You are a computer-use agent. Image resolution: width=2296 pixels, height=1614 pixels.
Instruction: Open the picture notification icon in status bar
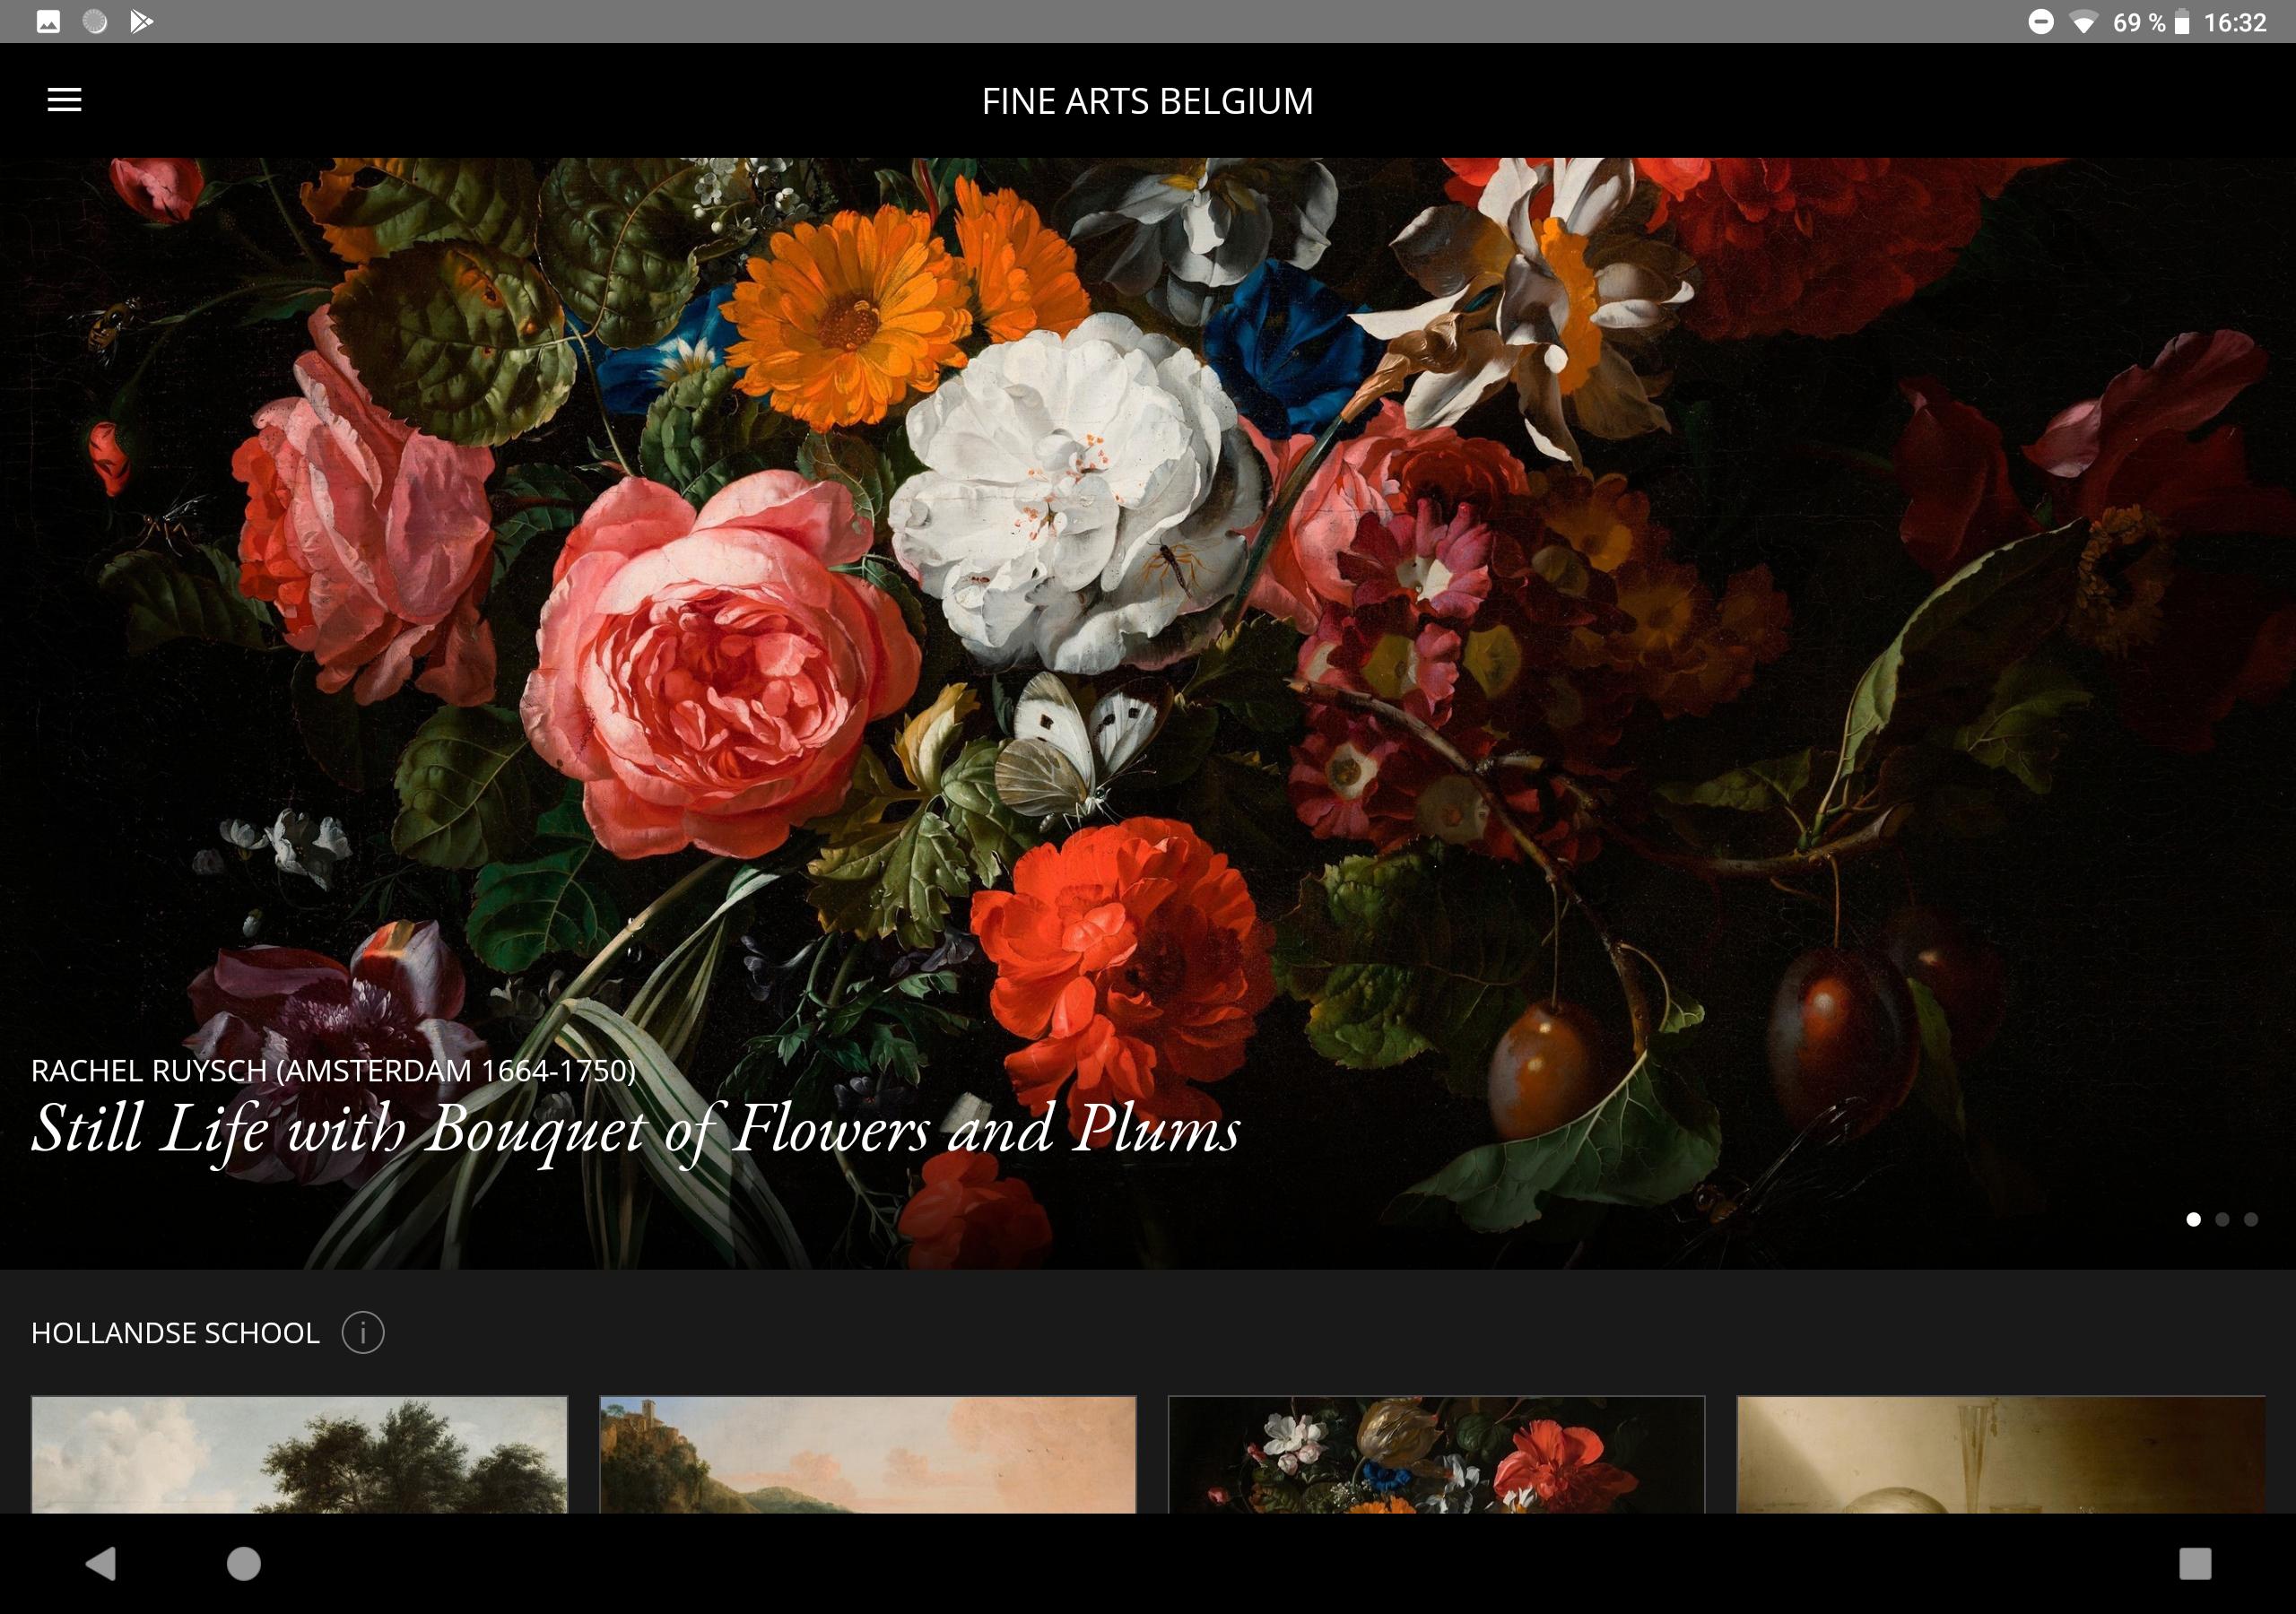pyautogui.click(x=48, y=22)
